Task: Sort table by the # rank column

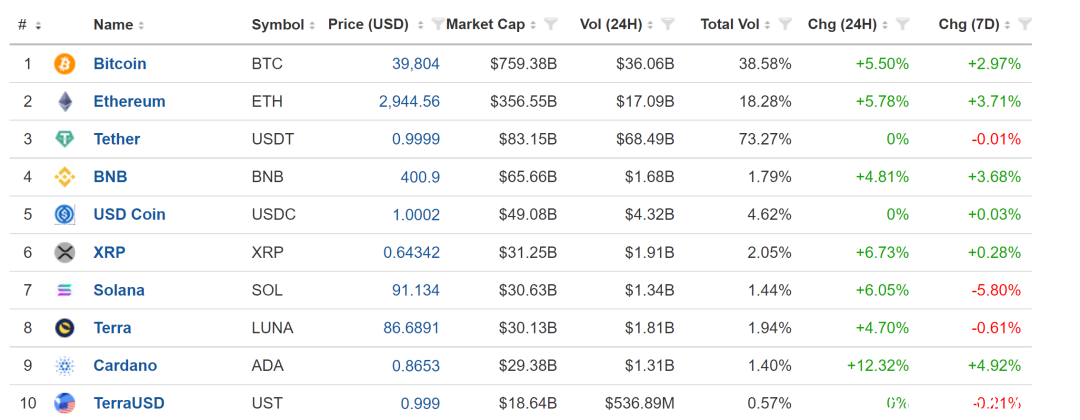Action: point(30,25)
